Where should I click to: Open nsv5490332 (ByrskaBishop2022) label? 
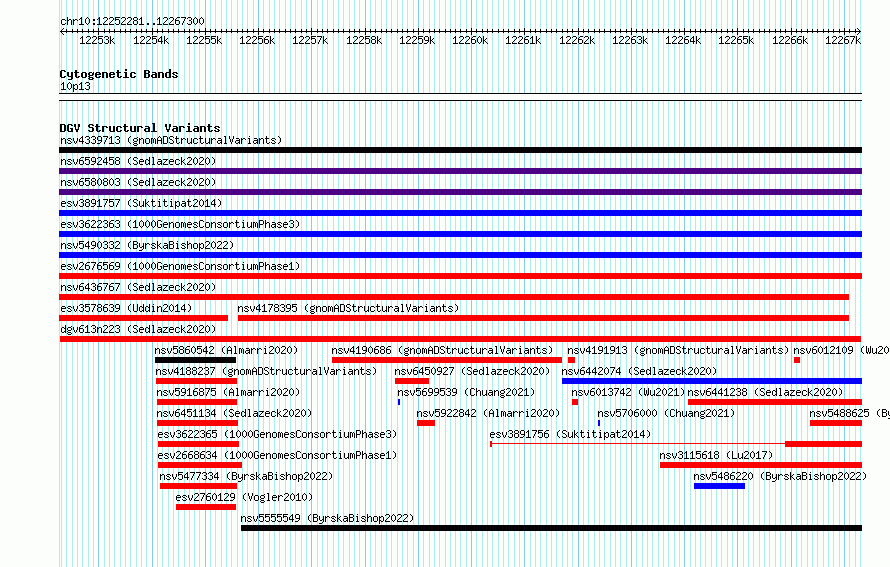click(x=147, y=245)
